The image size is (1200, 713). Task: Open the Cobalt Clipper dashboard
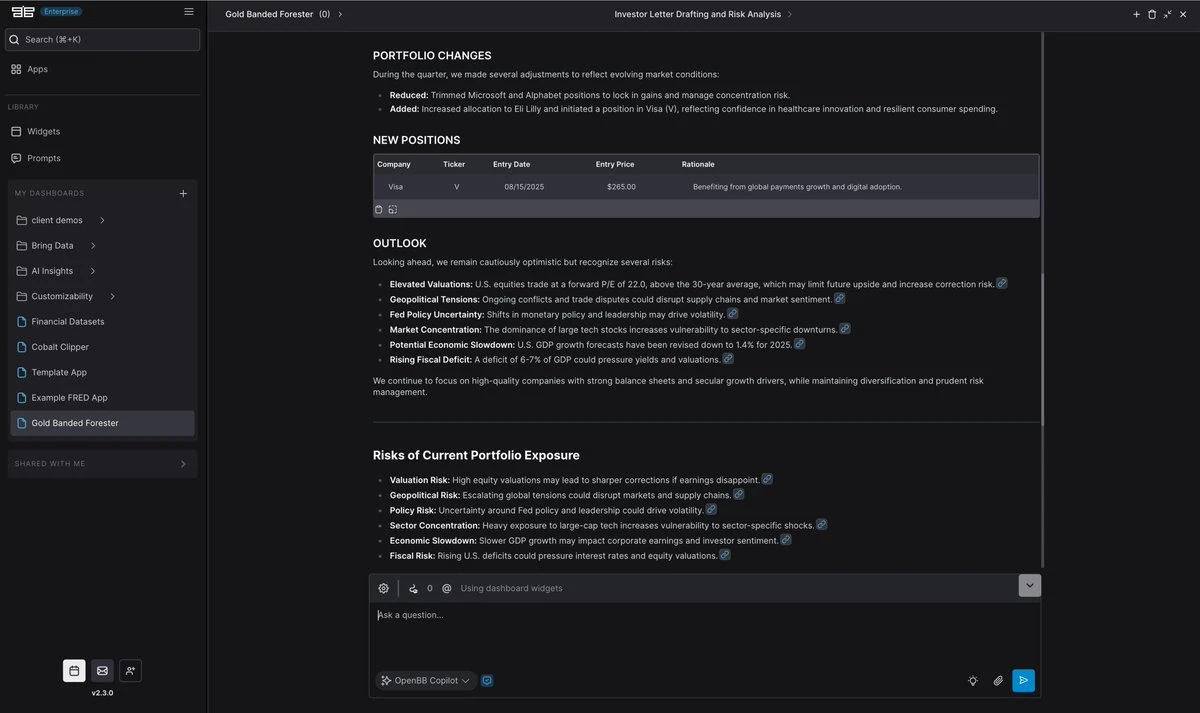click(60, 347)
